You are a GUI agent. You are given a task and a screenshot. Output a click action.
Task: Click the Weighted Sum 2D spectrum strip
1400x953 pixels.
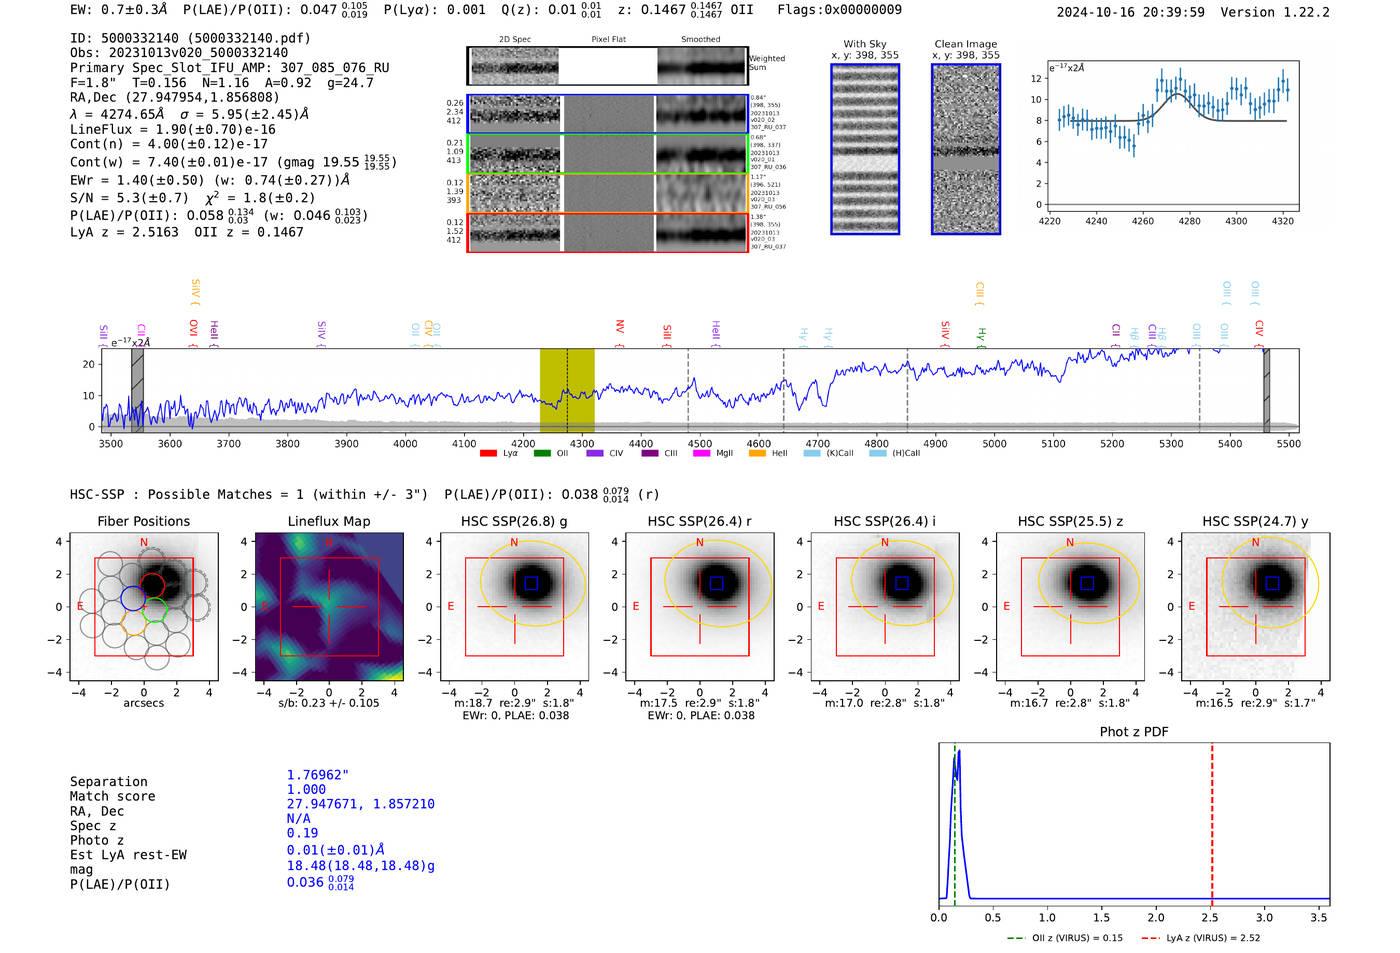[x=608, y=66]
